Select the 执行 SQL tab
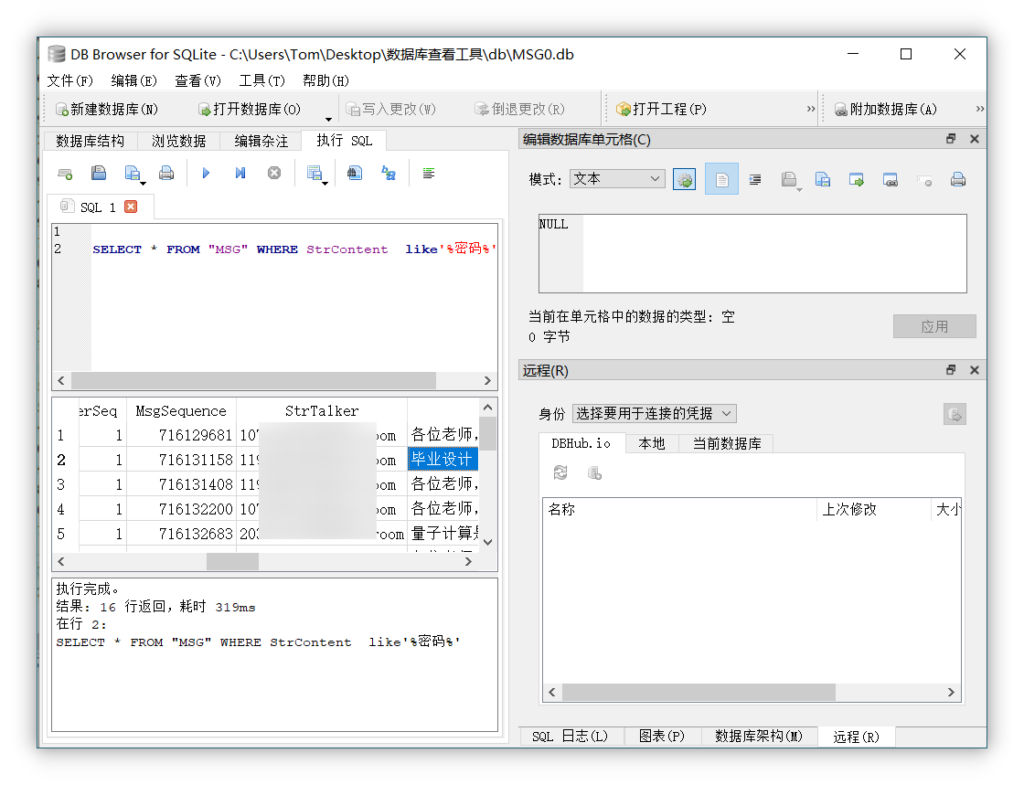The width and height of the screenshot is (1024, 785). click(344, 140)
